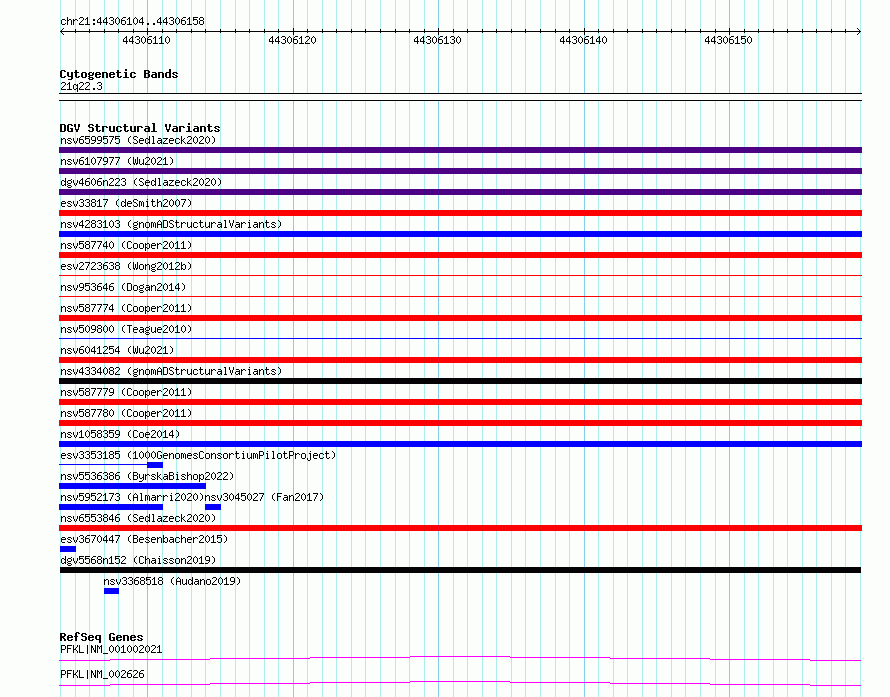Click the 21q22.3 cytogenetic band label
The image size is (890, 697).
(x=81, y=86)
